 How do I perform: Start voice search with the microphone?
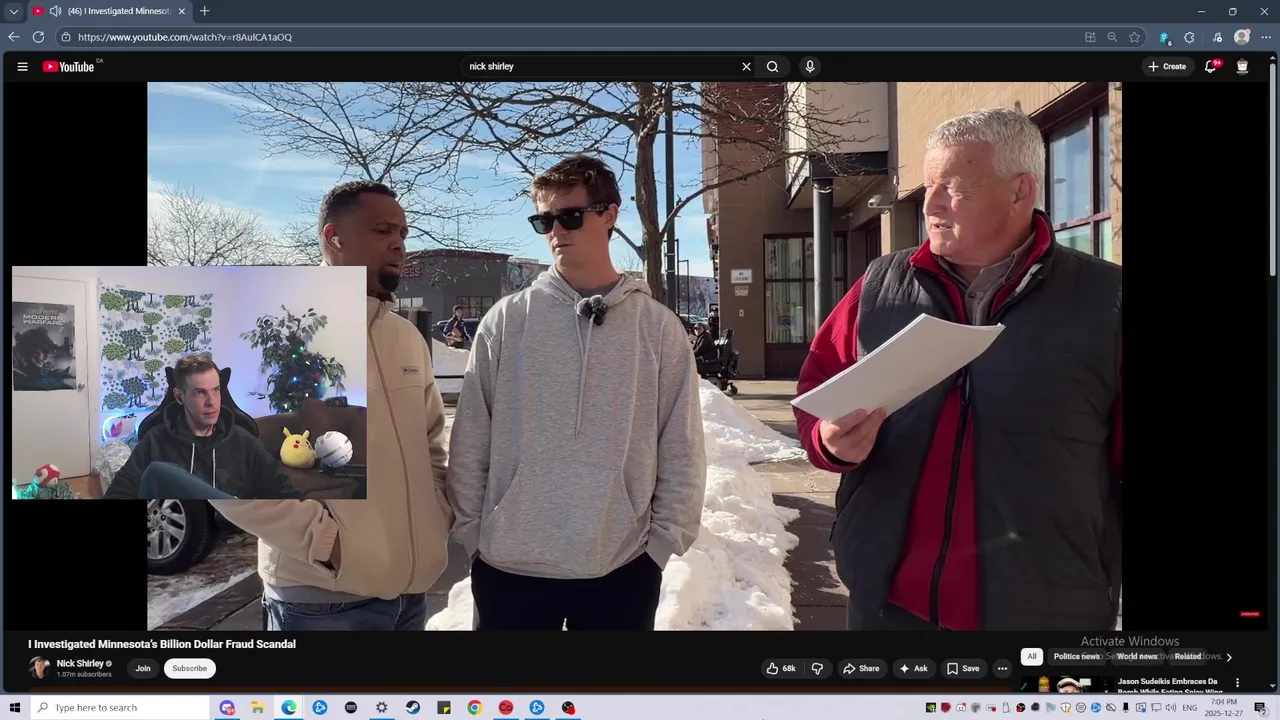pos(810,67)
